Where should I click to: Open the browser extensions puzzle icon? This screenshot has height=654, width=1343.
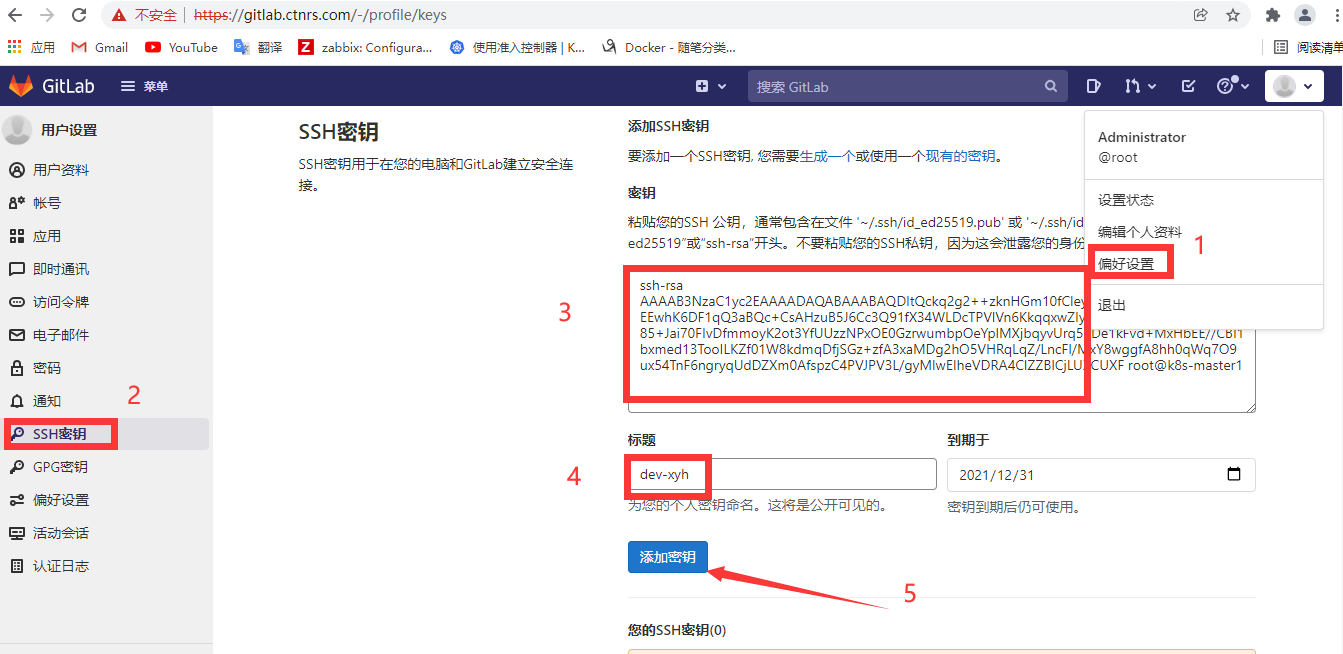[x=1272, y=15]
